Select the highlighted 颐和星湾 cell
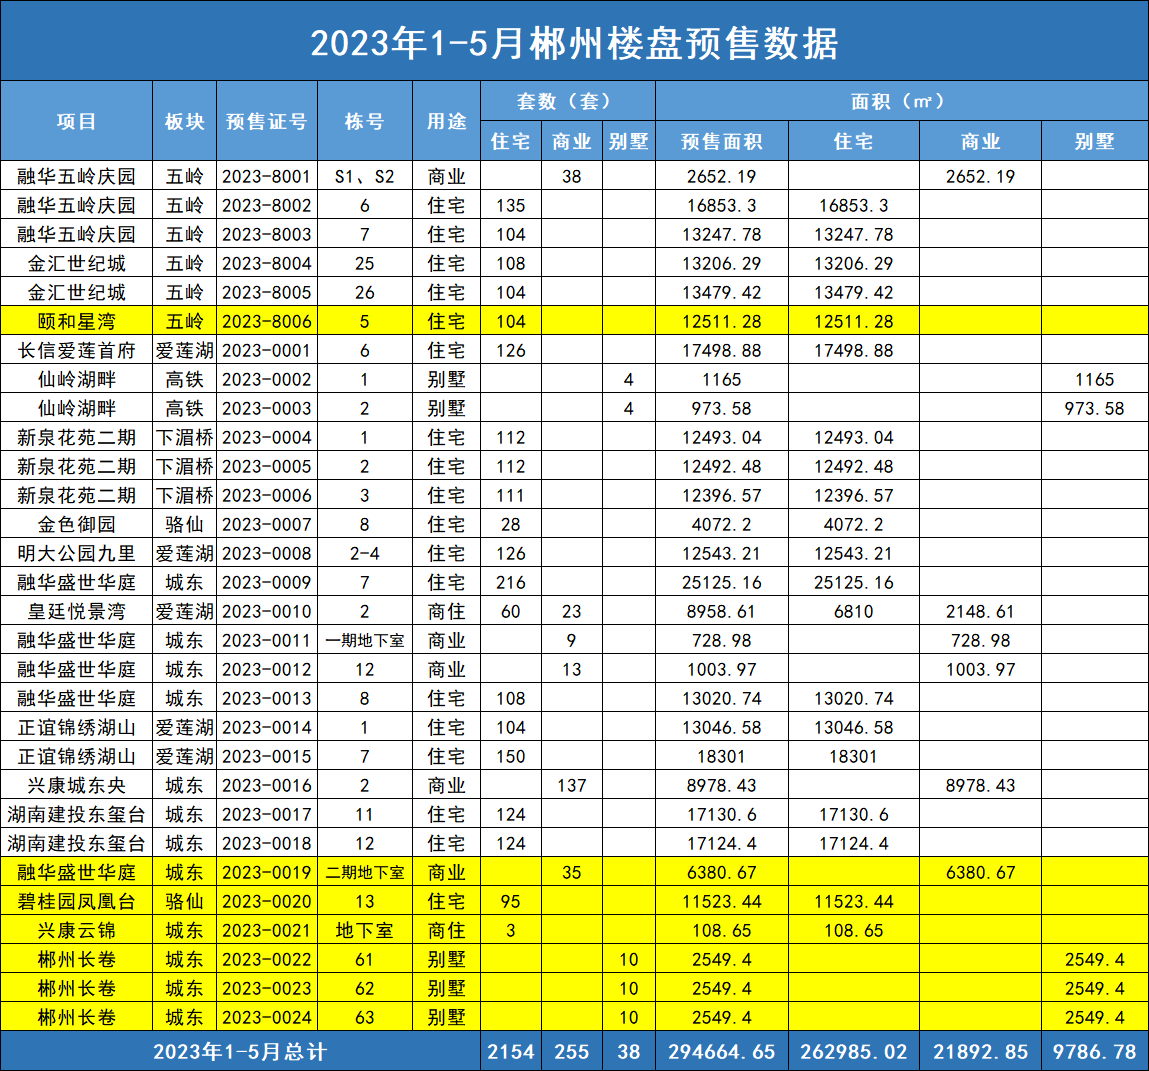 pyautogui.click(x=76, y=322)
